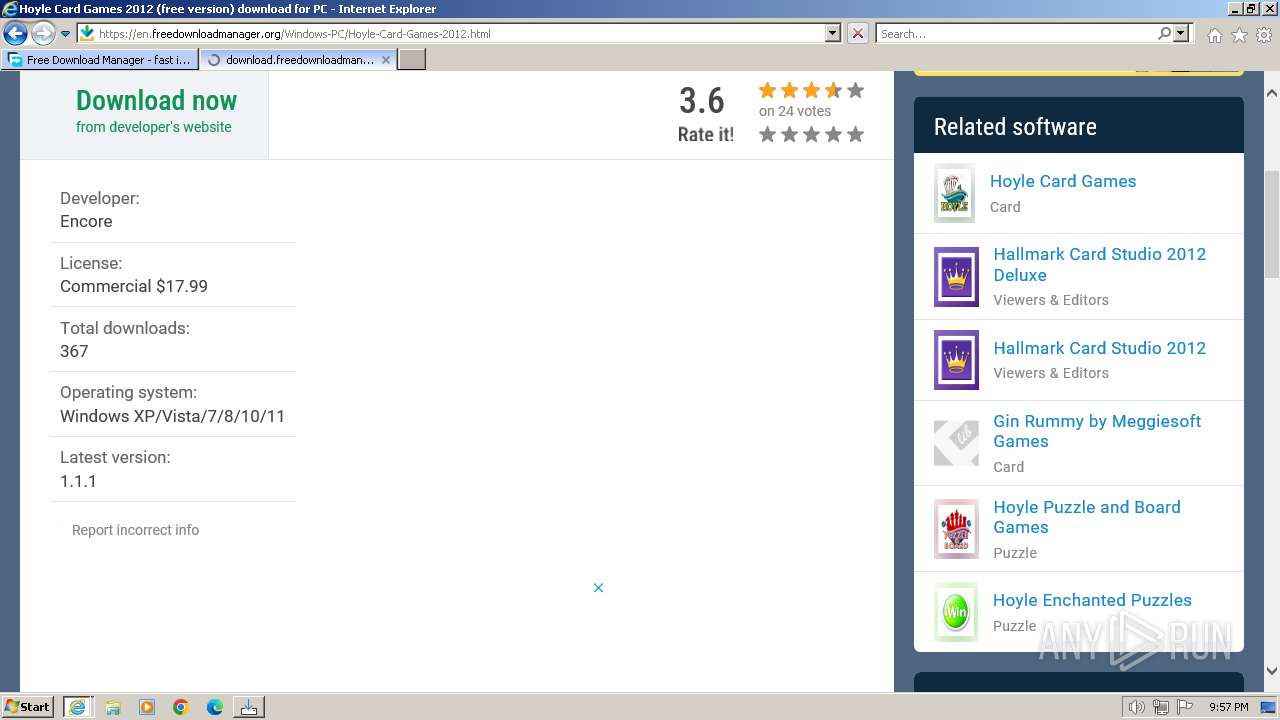Click Hoyle Puzzle and Board Games icon

tap(956, 529)
